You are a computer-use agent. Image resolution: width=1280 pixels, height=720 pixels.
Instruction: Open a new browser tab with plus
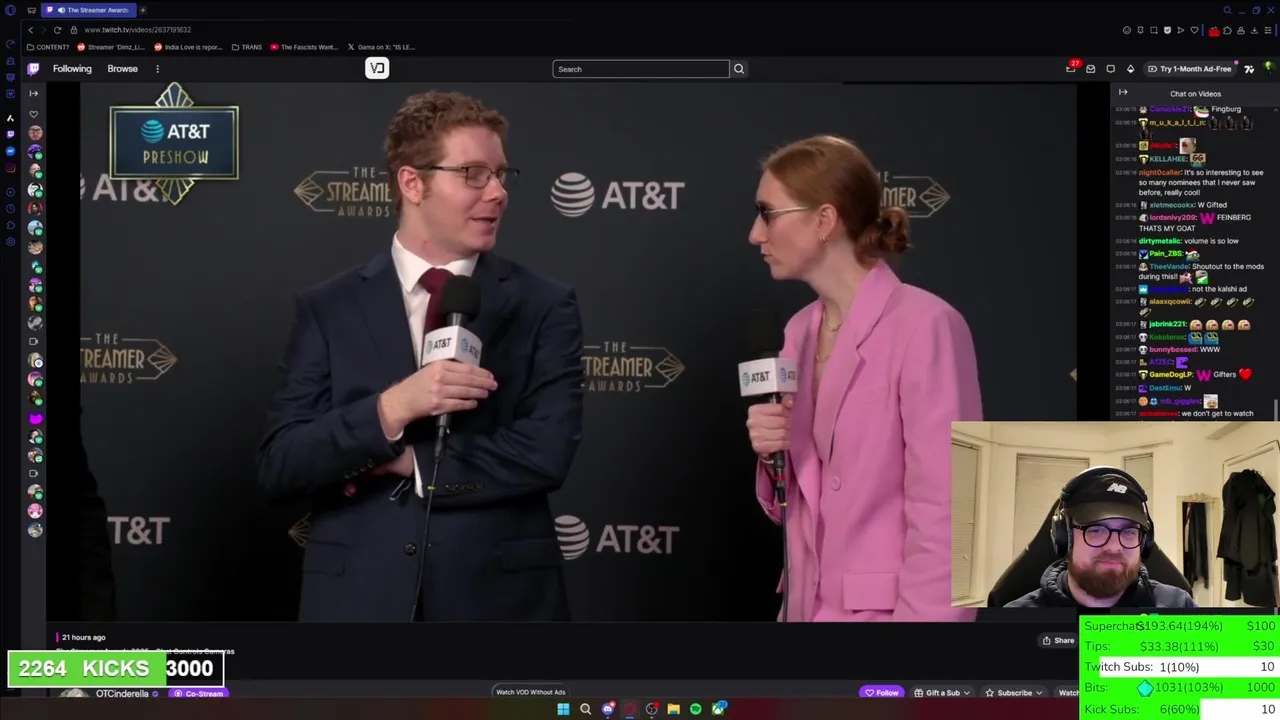tap(143, 10)
